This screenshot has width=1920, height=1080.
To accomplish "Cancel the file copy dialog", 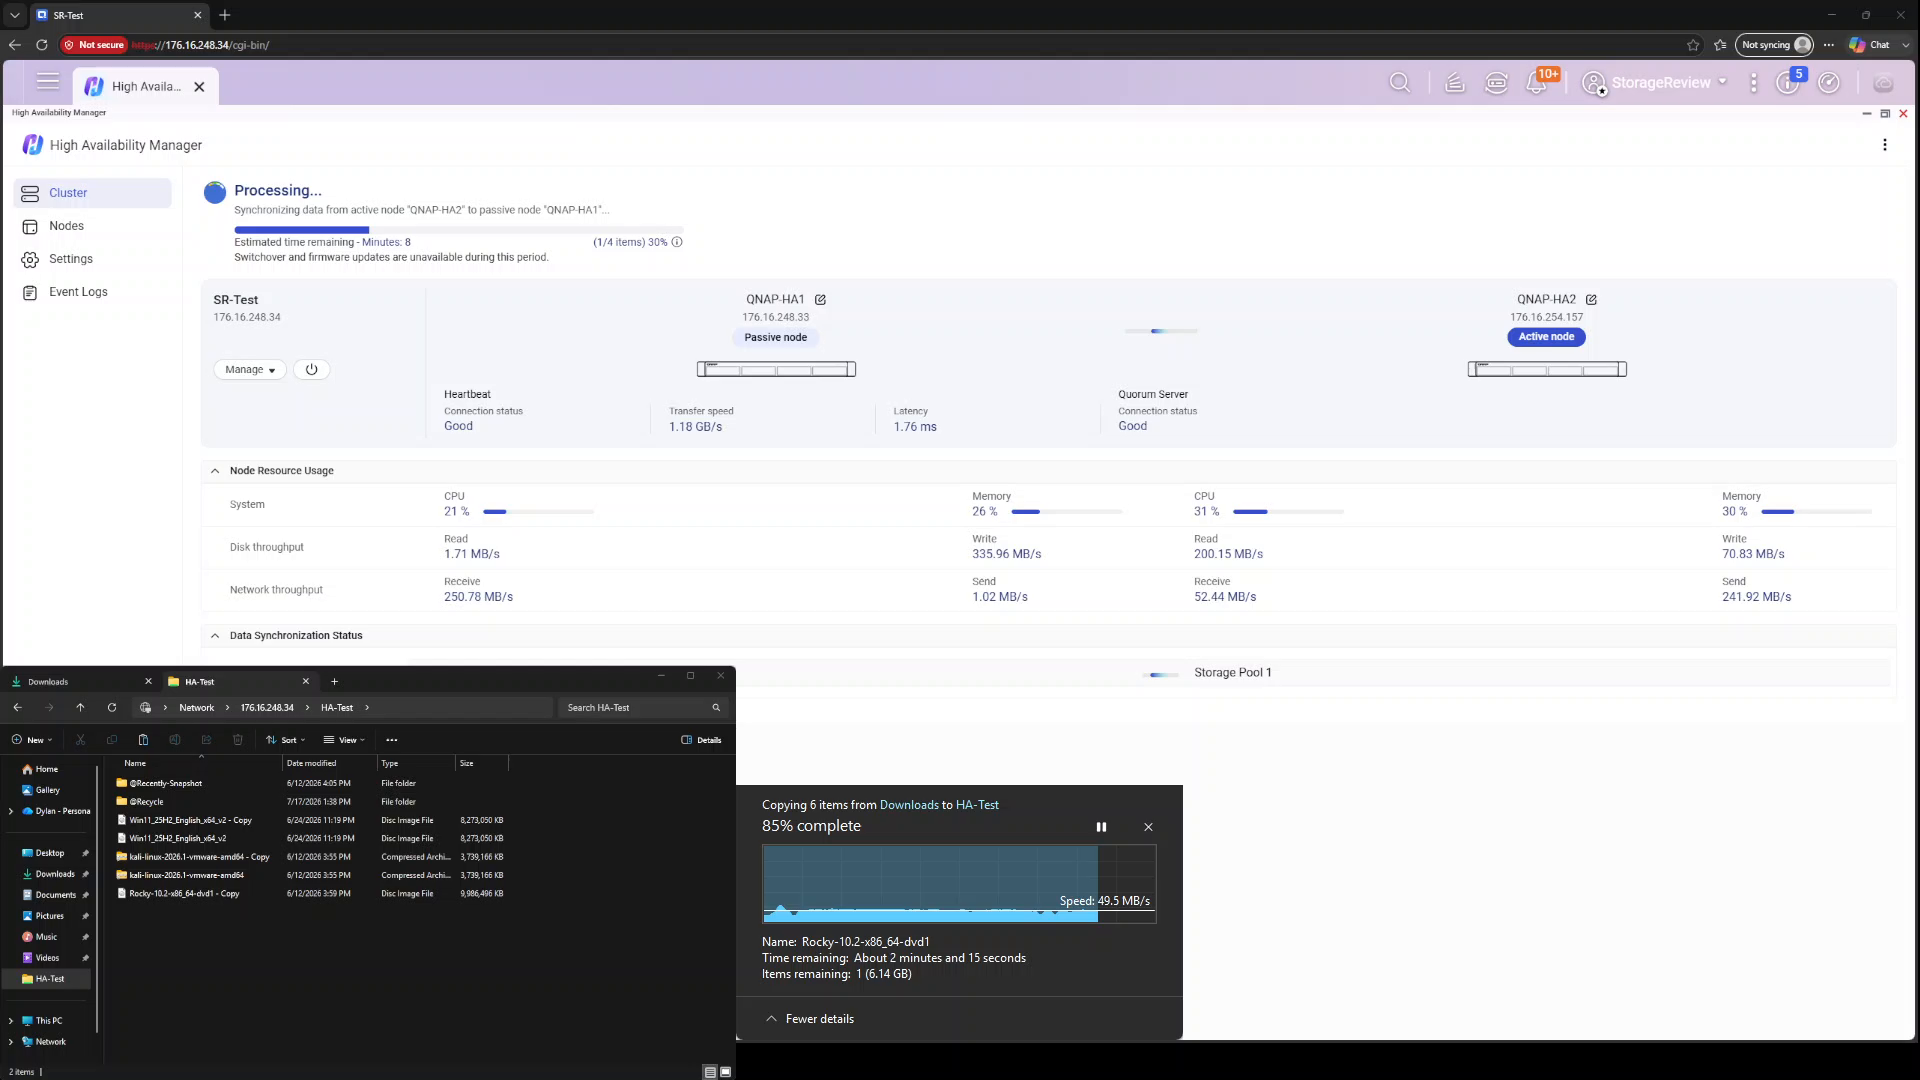I will point(1148,827).
